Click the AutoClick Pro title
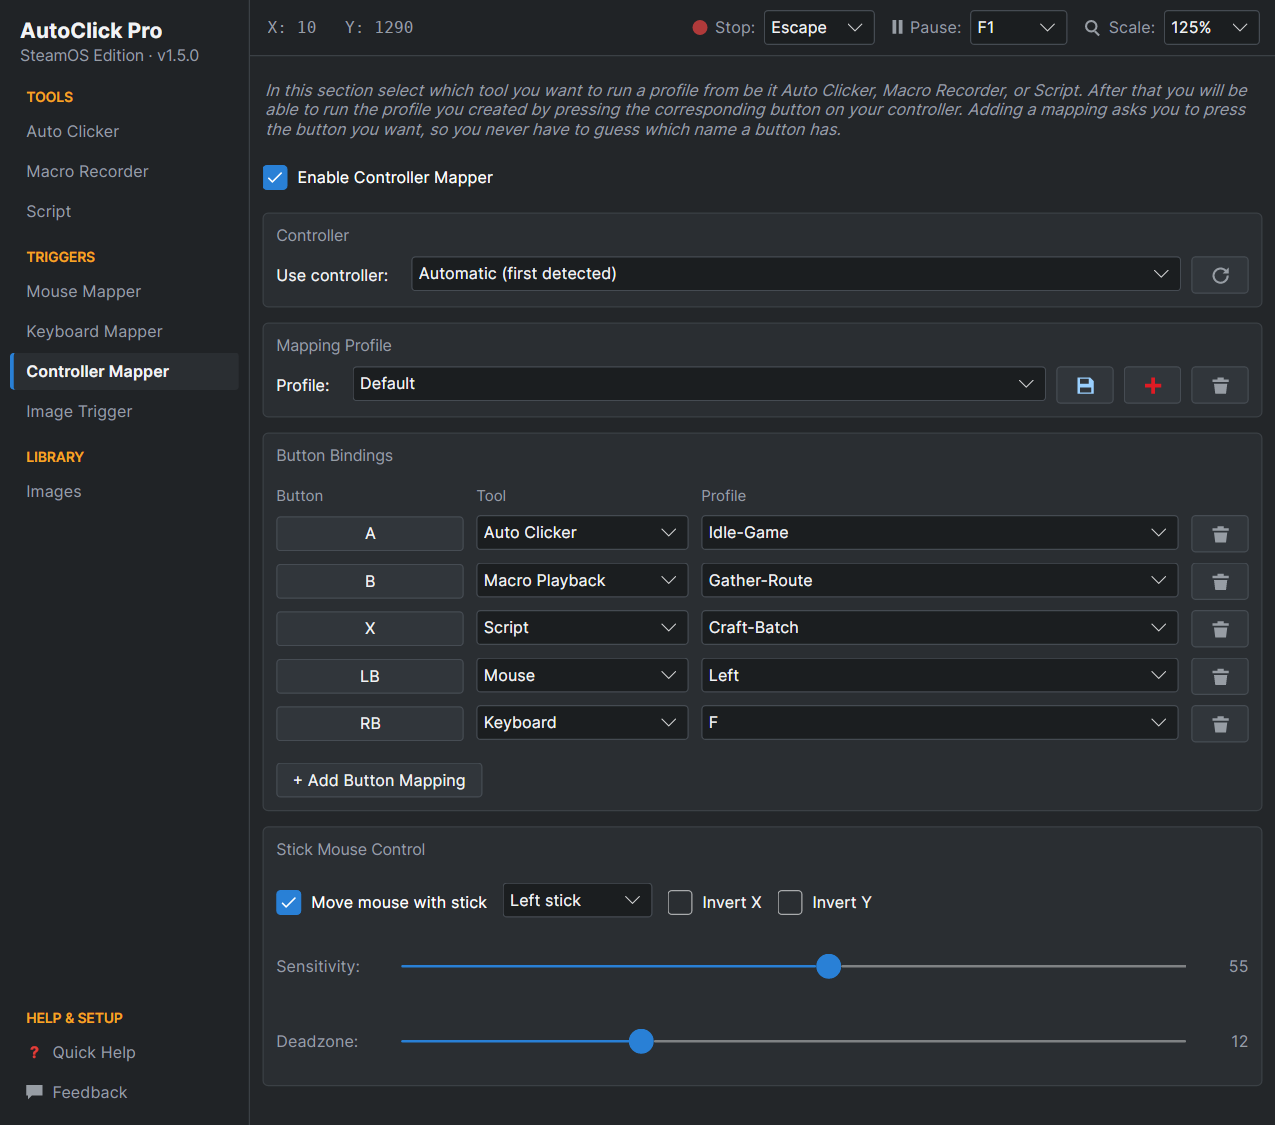 click(91, 31)
